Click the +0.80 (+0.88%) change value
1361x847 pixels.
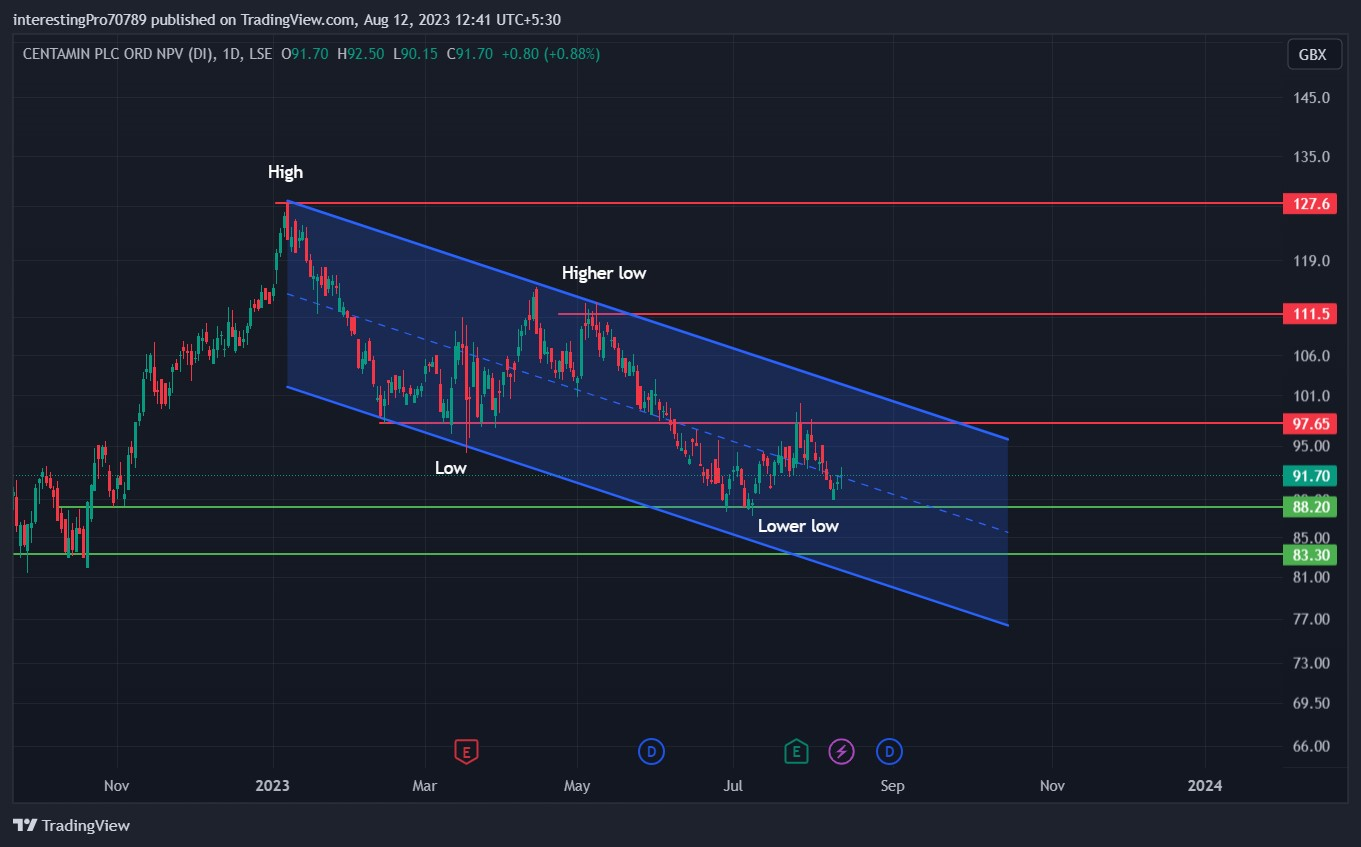pos(549,54)
